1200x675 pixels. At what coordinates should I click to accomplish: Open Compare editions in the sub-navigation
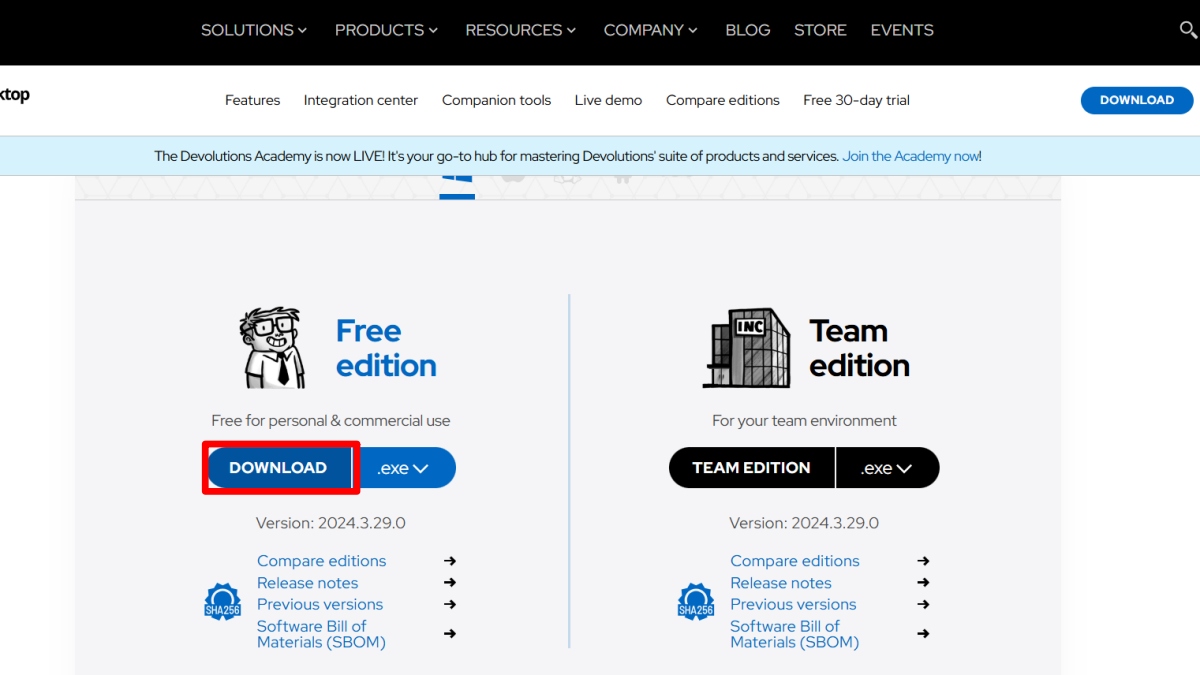723,100
